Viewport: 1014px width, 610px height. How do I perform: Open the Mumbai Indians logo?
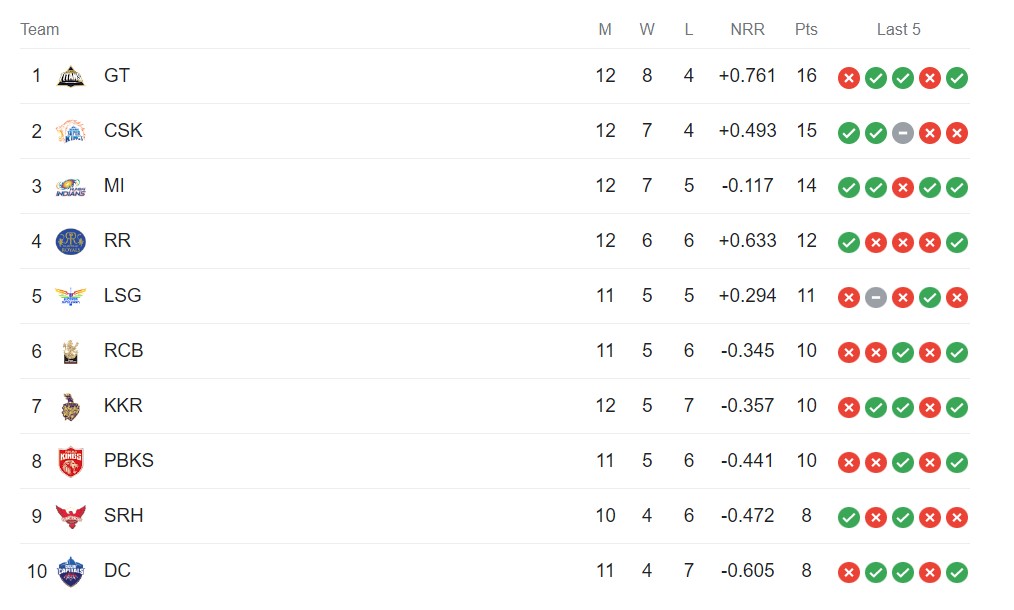tap(70, 186)
